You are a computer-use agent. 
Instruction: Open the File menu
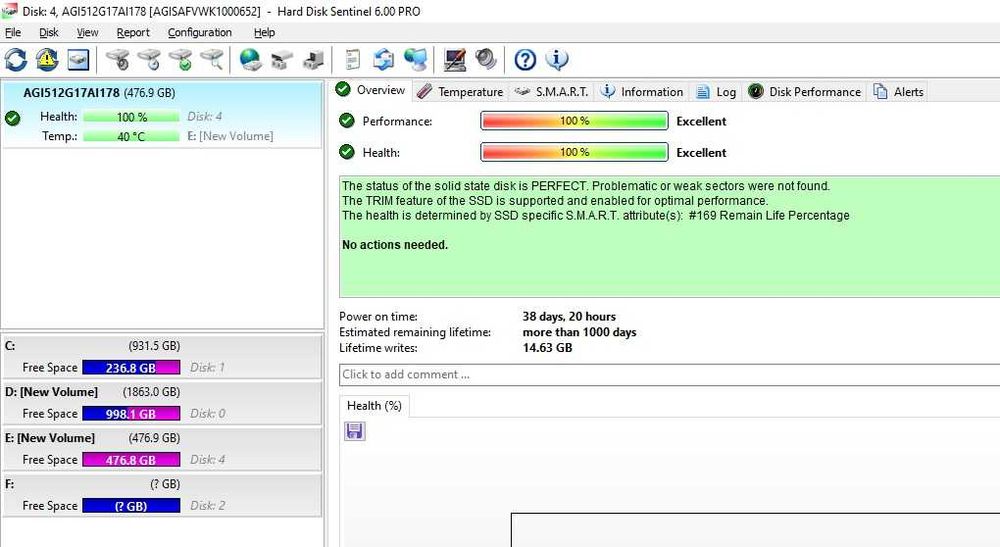(x=13, y=33)
